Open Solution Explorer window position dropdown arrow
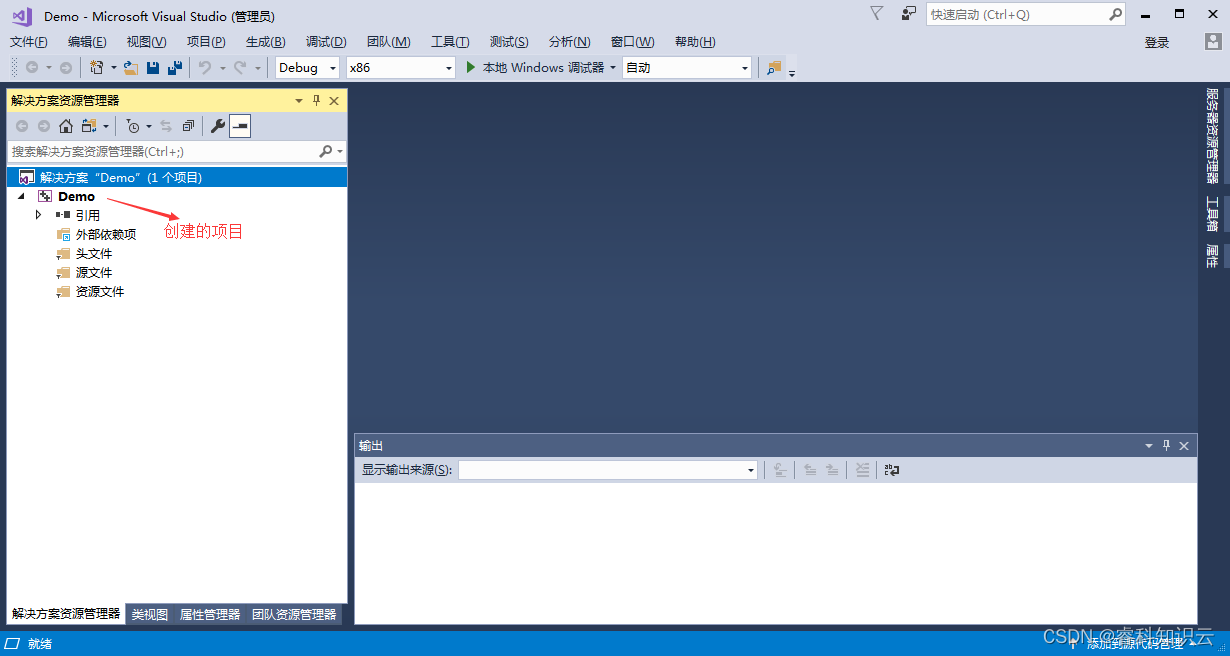The image size is (1230, 656). click(298, 100)
